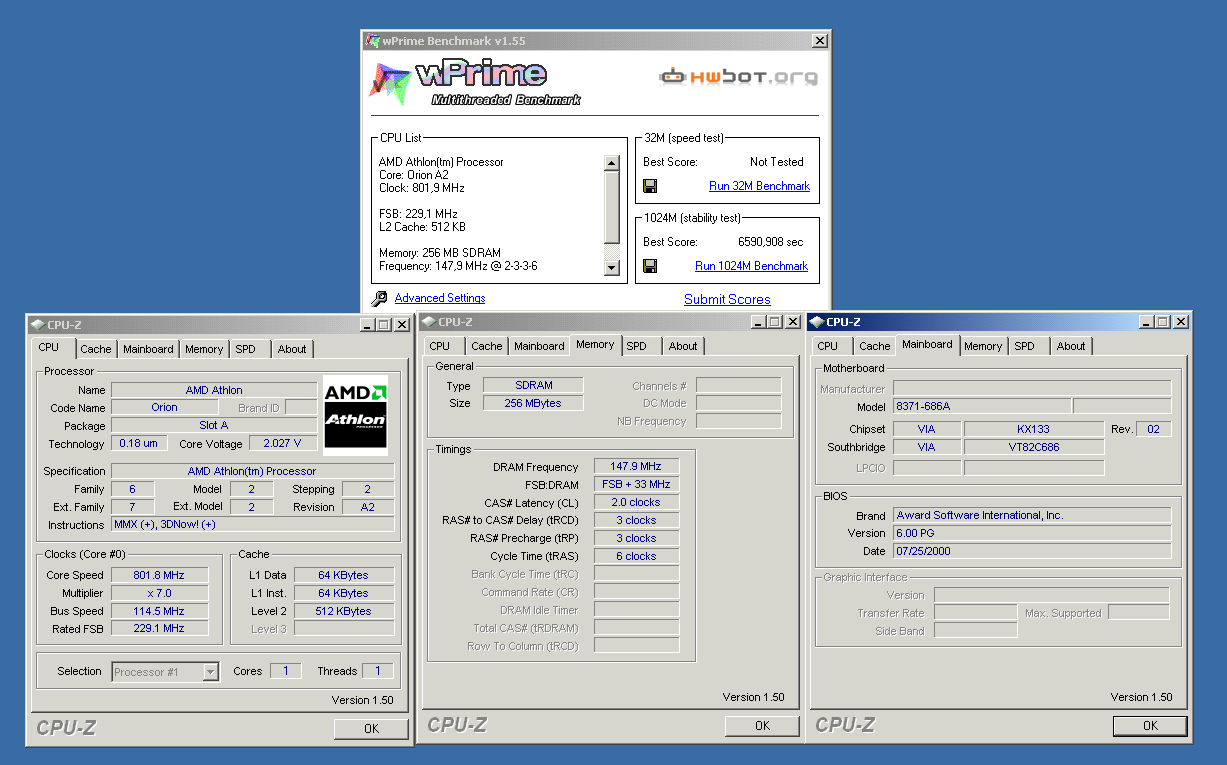Click the Instructions field MMX (+), 3DNow! (+)
This screenshot has width=1227, height=765.
click(x=253, y=525)
